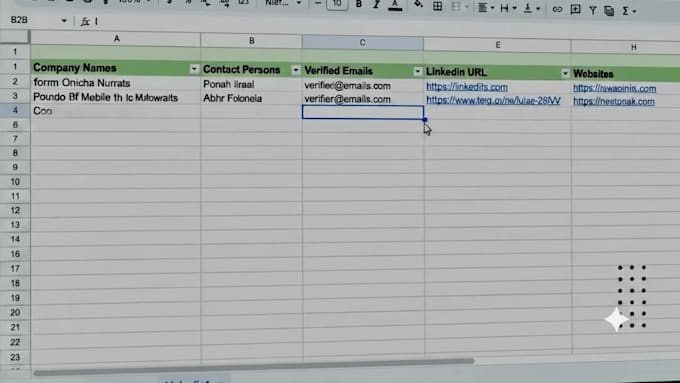Select column A header
The width and height of the screenshot is (680, 383).
coord(116,39)
